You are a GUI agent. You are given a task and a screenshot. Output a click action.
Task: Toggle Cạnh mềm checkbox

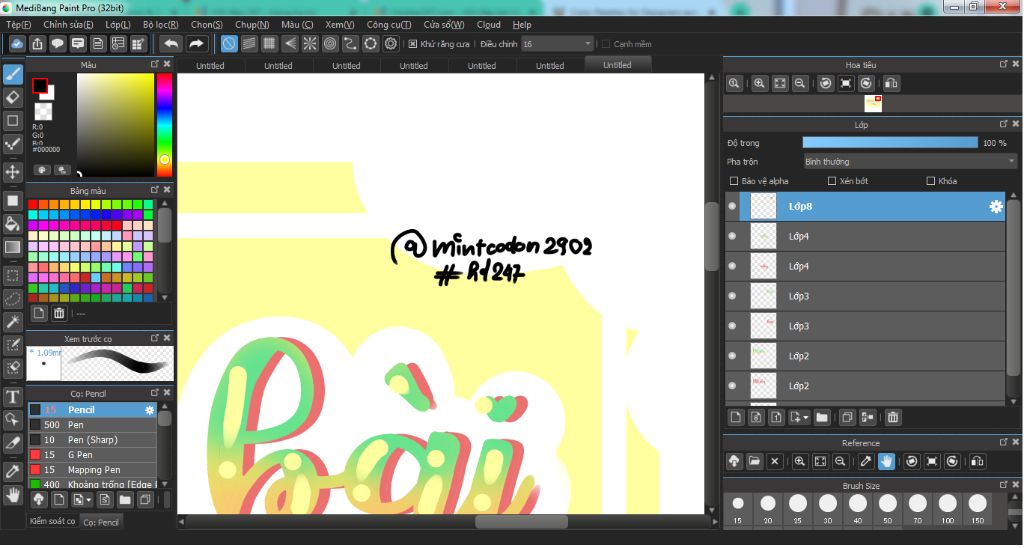point(606,44)
